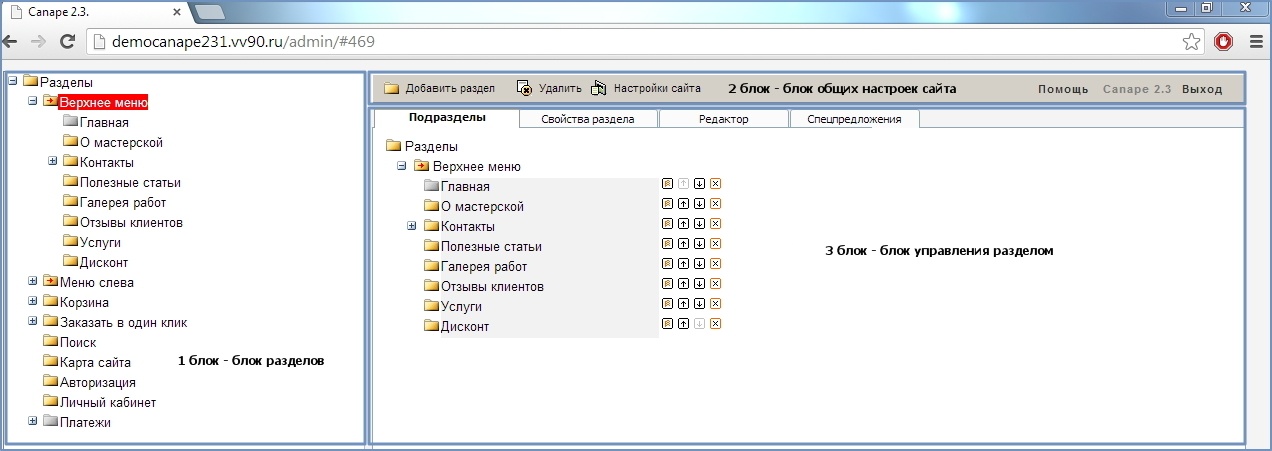Reload the page with refresh button

[x=68, y=42]
